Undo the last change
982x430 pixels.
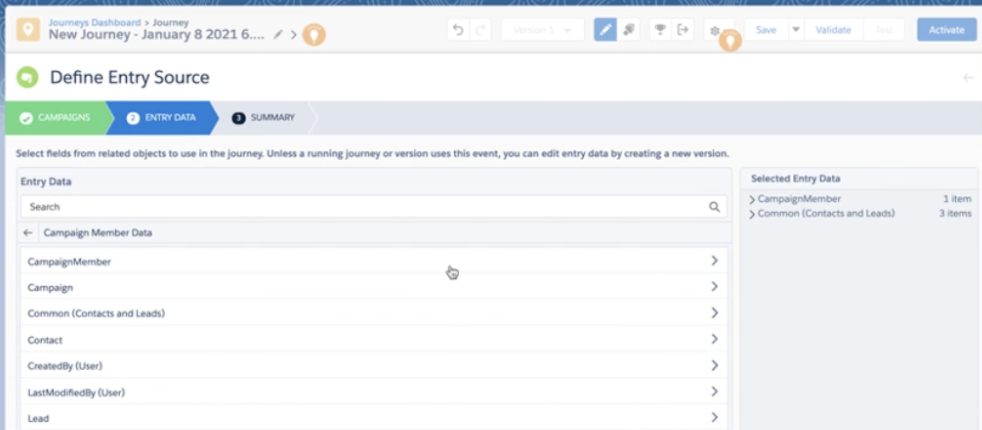point(458,29)
